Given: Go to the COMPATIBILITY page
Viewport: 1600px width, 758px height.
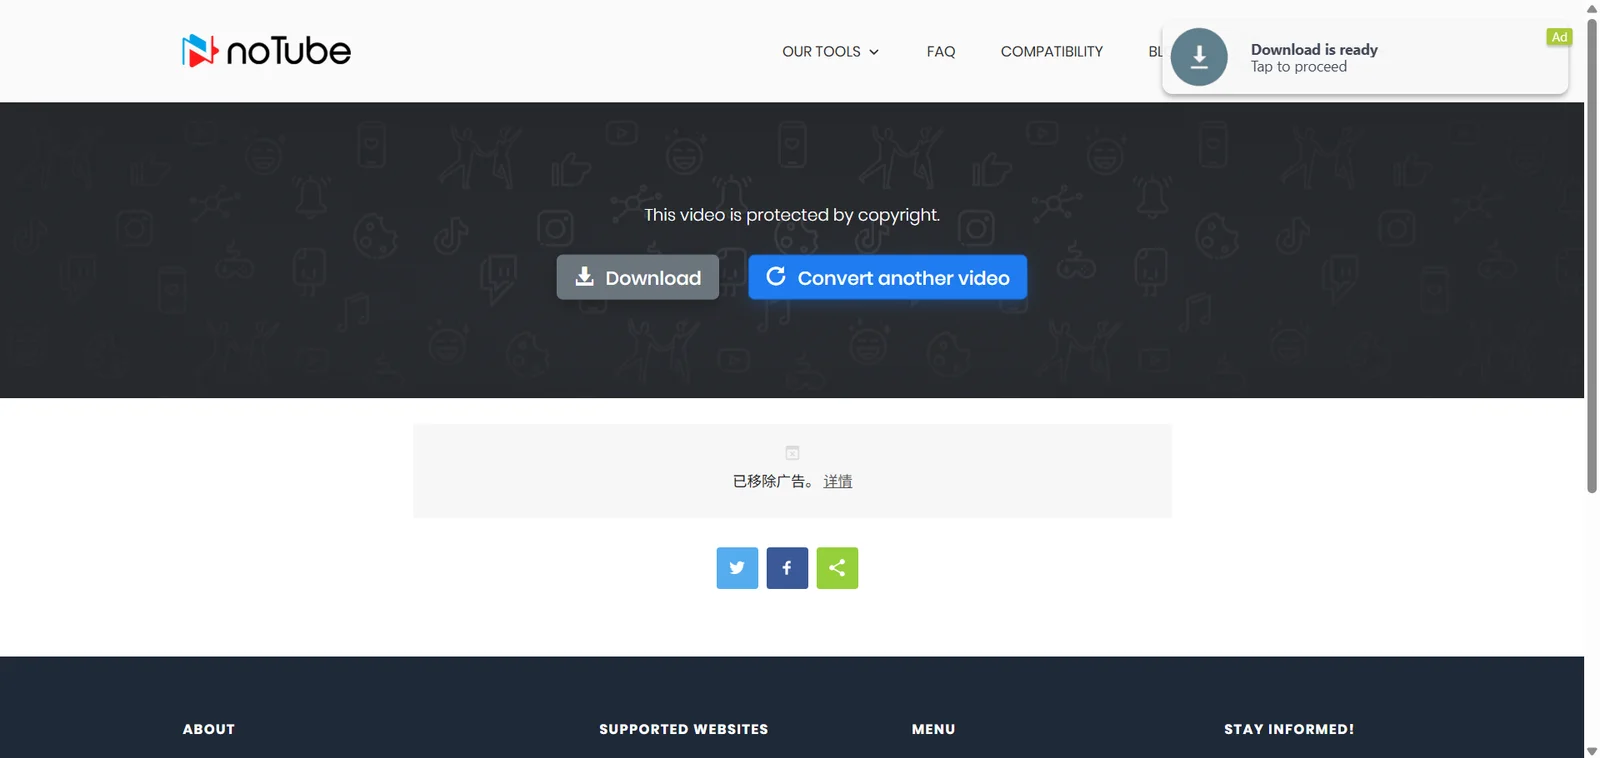Looking at the screenshot, I should 1052,52.
